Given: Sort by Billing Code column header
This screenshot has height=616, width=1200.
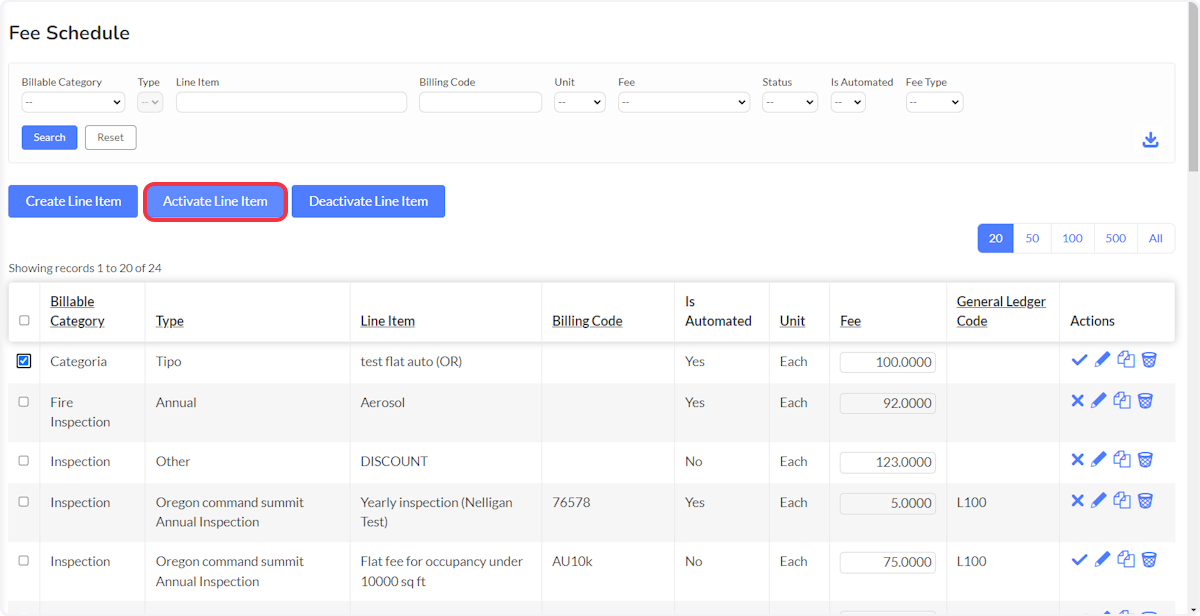Looking at the screenshot, I should (x=587, y=321).
